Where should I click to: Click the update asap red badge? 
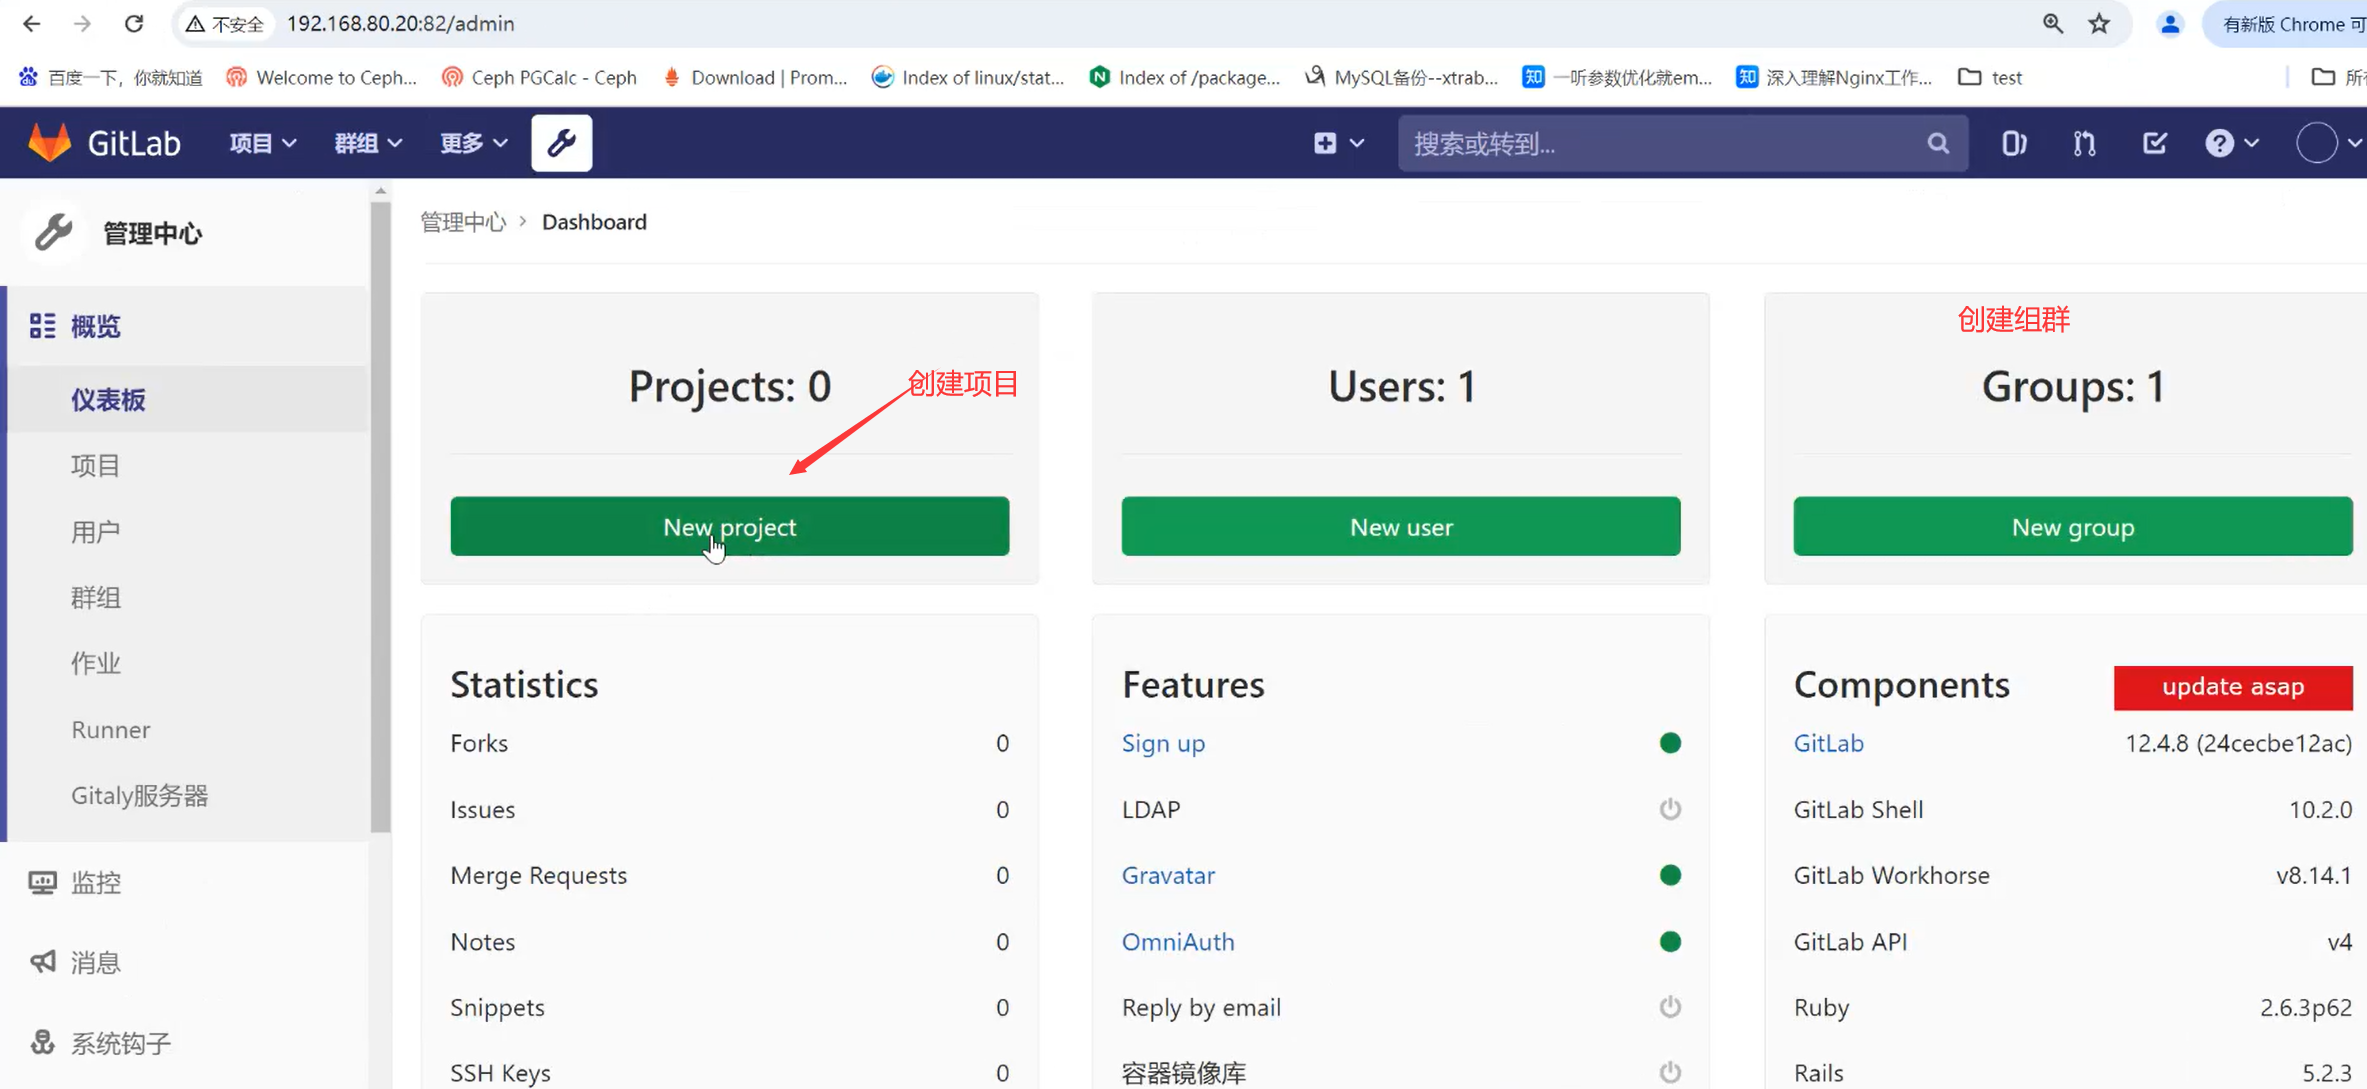tap(2232, 687)
